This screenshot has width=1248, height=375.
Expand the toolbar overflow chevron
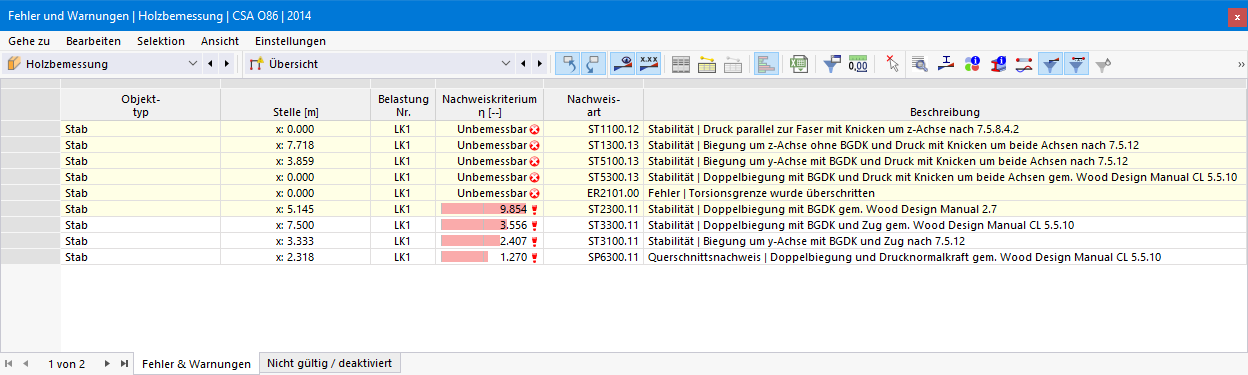pyautogui.click(x=1240, y=64)
